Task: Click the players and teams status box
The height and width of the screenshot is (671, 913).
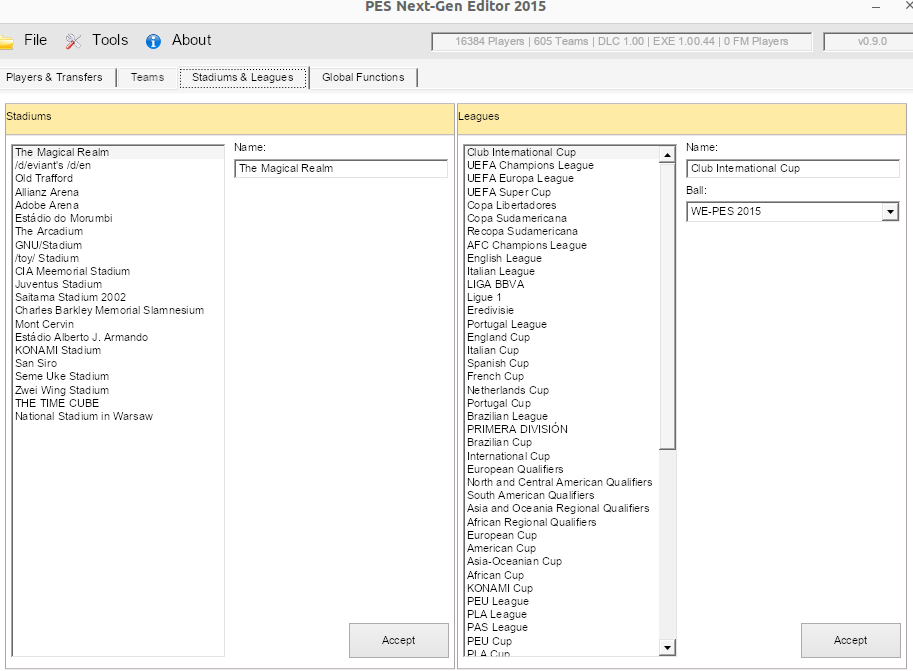Action: [x=621, y=41]
